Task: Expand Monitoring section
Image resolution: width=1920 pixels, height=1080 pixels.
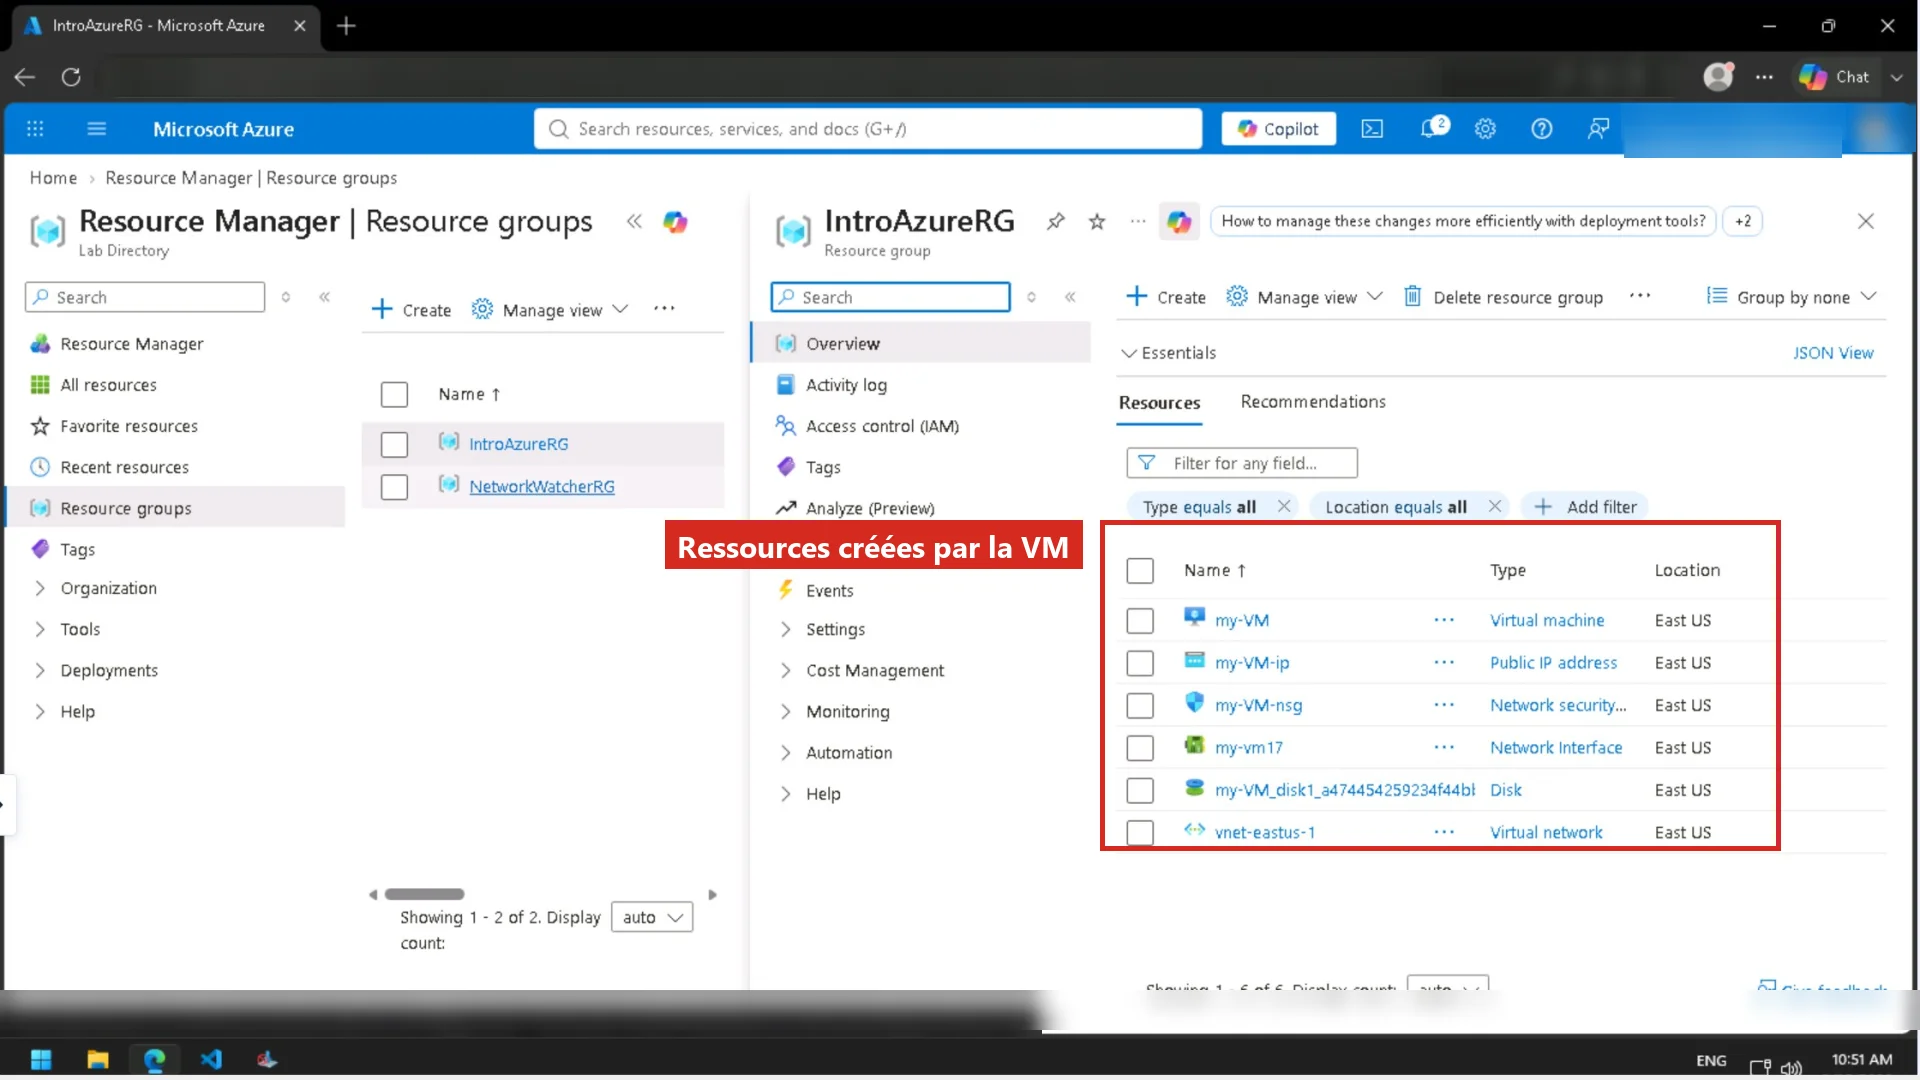Action: tap(785, 711)
